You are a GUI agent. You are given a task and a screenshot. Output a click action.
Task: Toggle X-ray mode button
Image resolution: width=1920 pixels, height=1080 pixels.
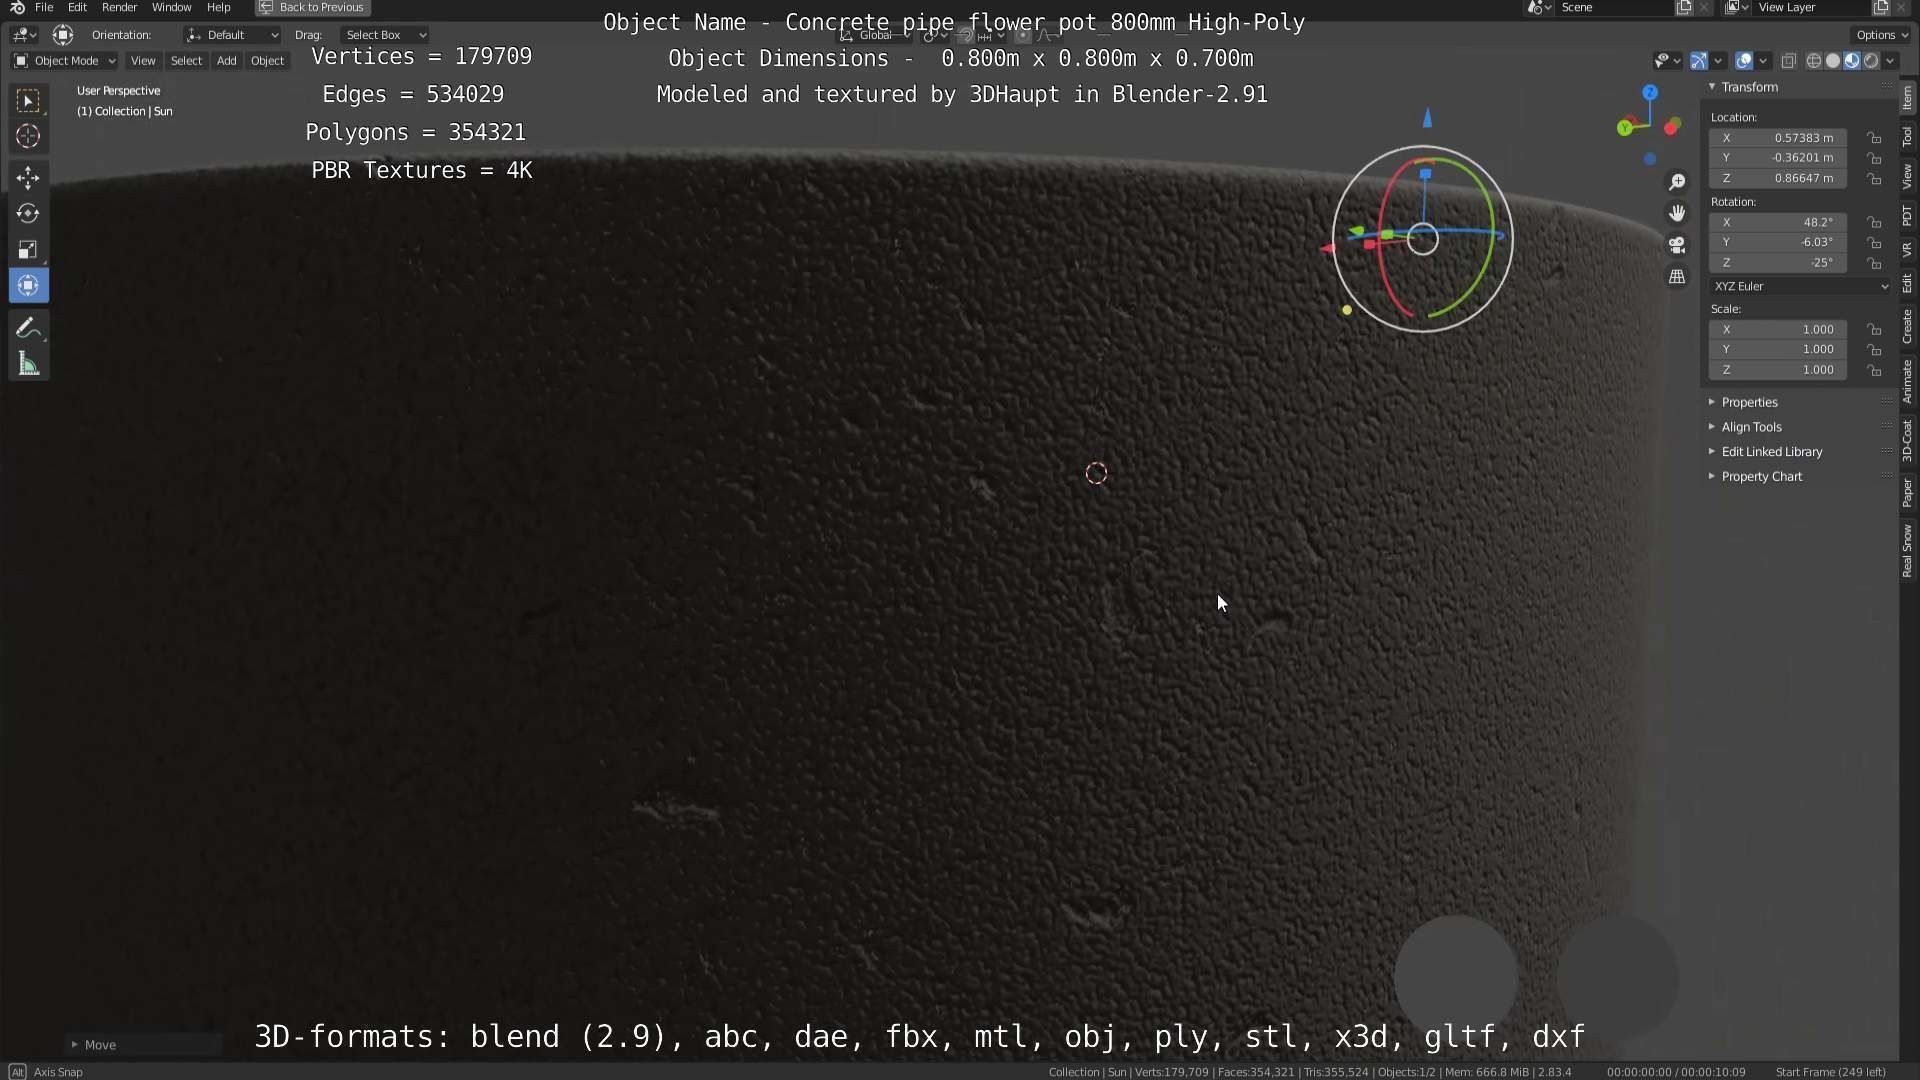[1789, 61]
